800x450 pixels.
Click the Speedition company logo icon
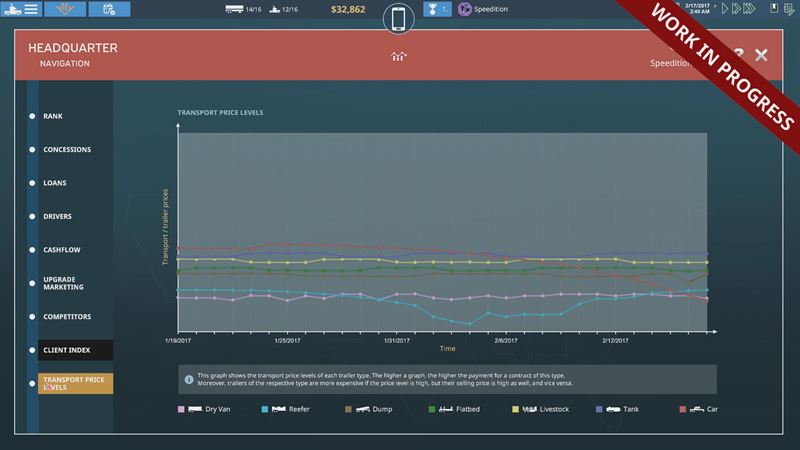click(x=466, y=10)
